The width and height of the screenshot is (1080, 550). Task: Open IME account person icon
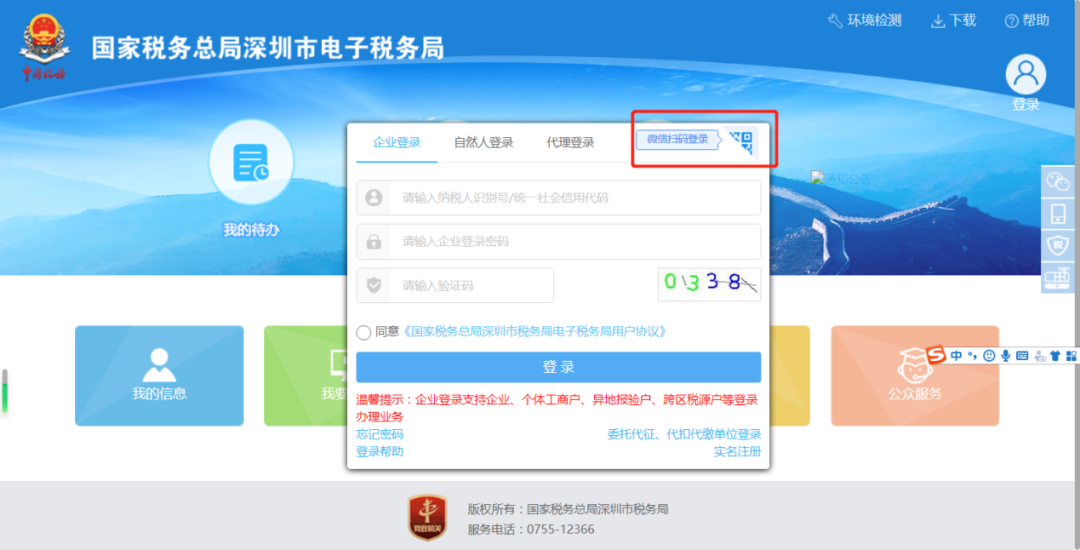pos(1039,356)
